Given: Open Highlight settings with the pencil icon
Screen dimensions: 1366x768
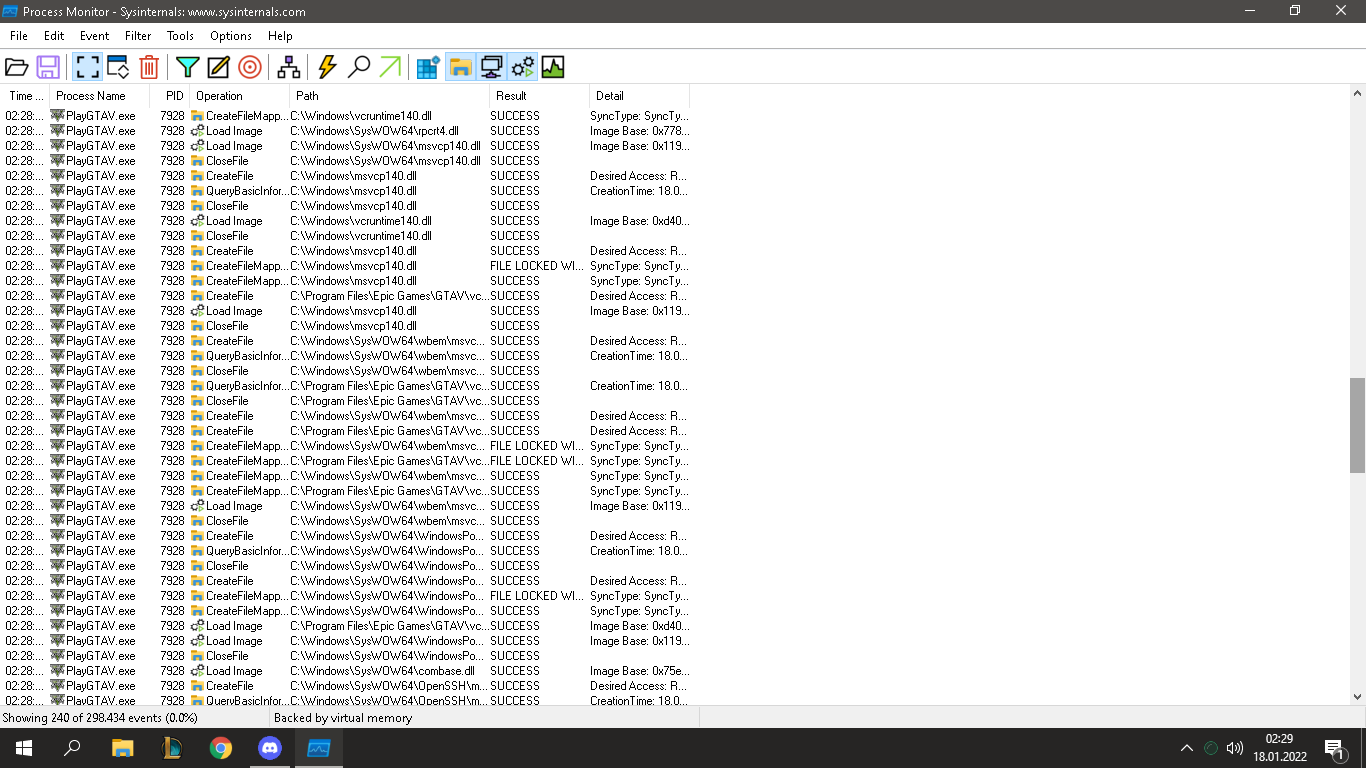Looking at the screenshot, I should (x=219, y=67).
